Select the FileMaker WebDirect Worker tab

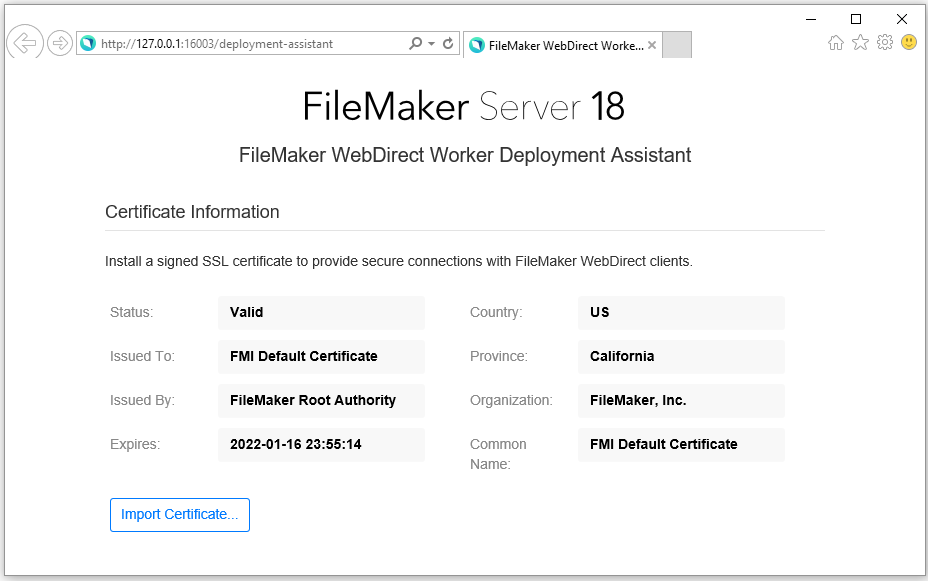click(x=560, y=44)
